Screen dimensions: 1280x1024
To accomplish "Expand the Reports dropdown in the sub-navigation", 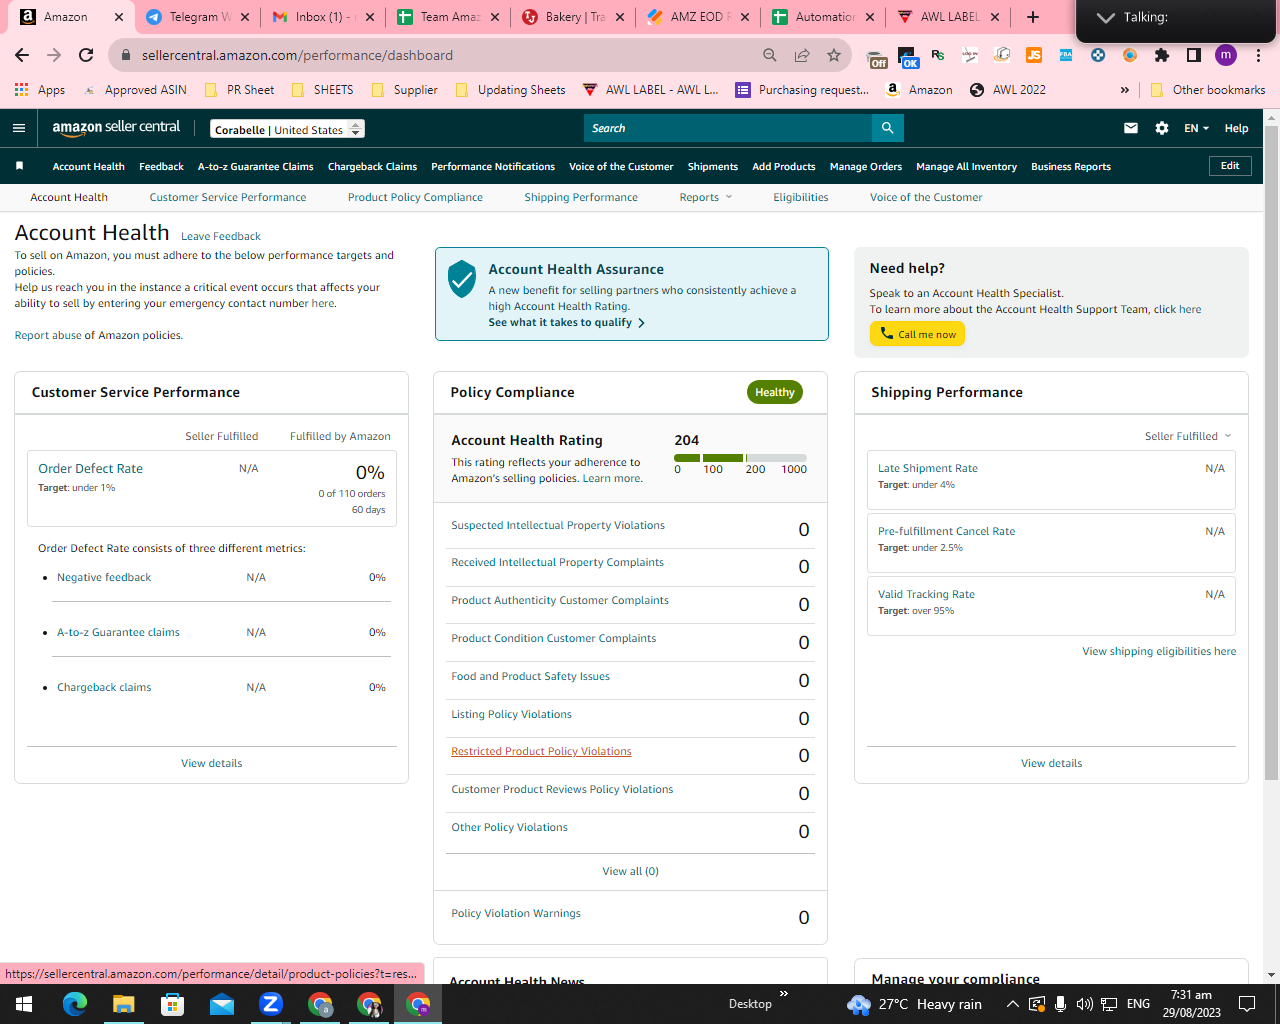I will [x=706, y=197].
